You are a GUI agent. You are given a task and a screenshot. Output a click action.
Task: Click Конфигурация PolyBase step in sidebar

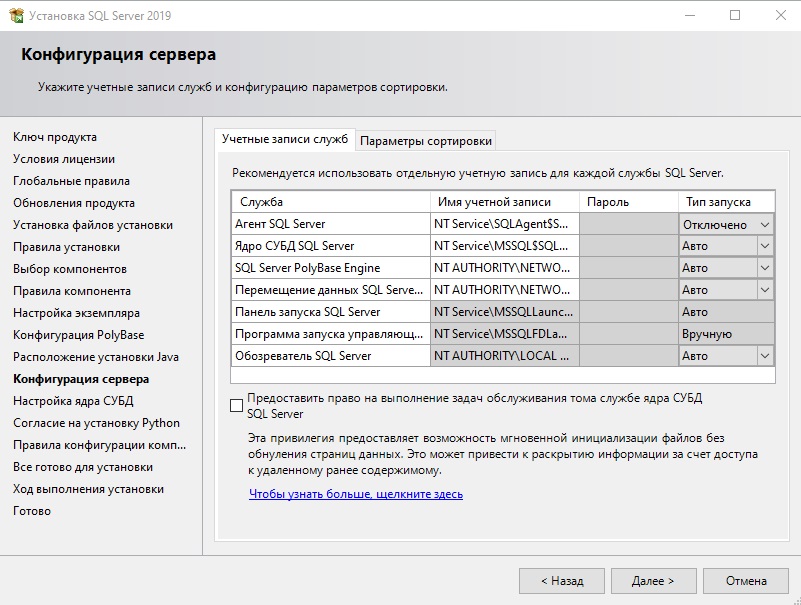pos(79,335)
